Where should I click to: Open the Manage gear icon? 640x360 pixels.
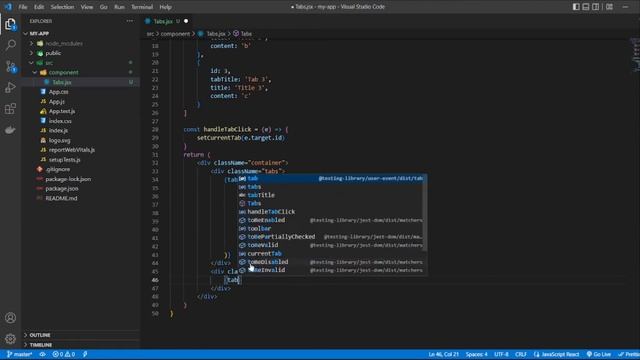(11, 338)
